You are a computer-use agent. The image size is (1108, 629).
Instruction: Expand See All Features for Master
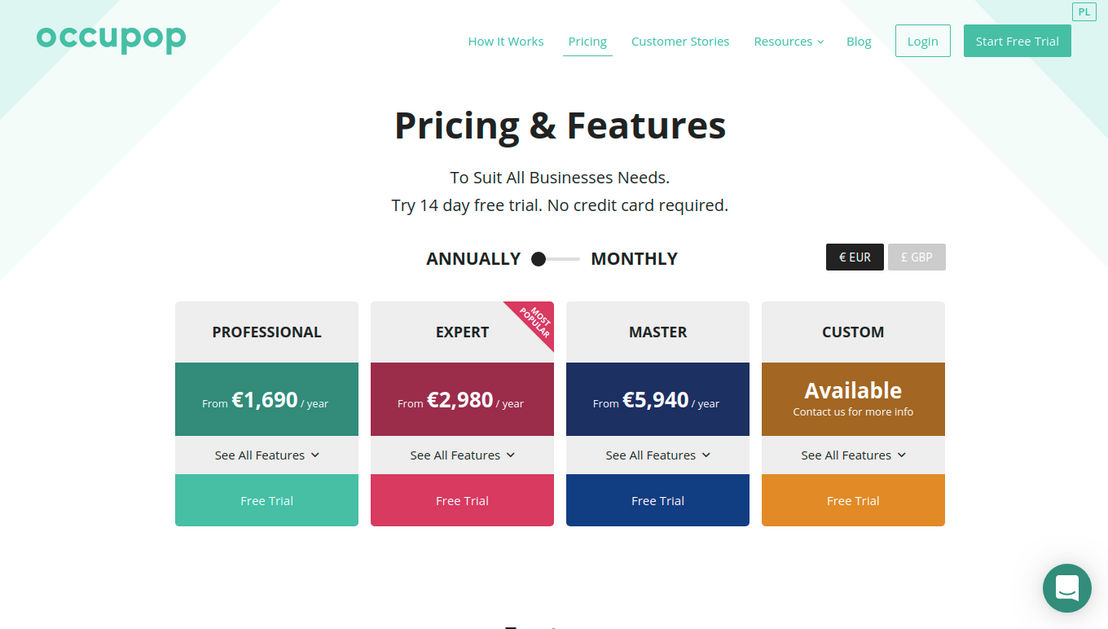pos(657,455)
